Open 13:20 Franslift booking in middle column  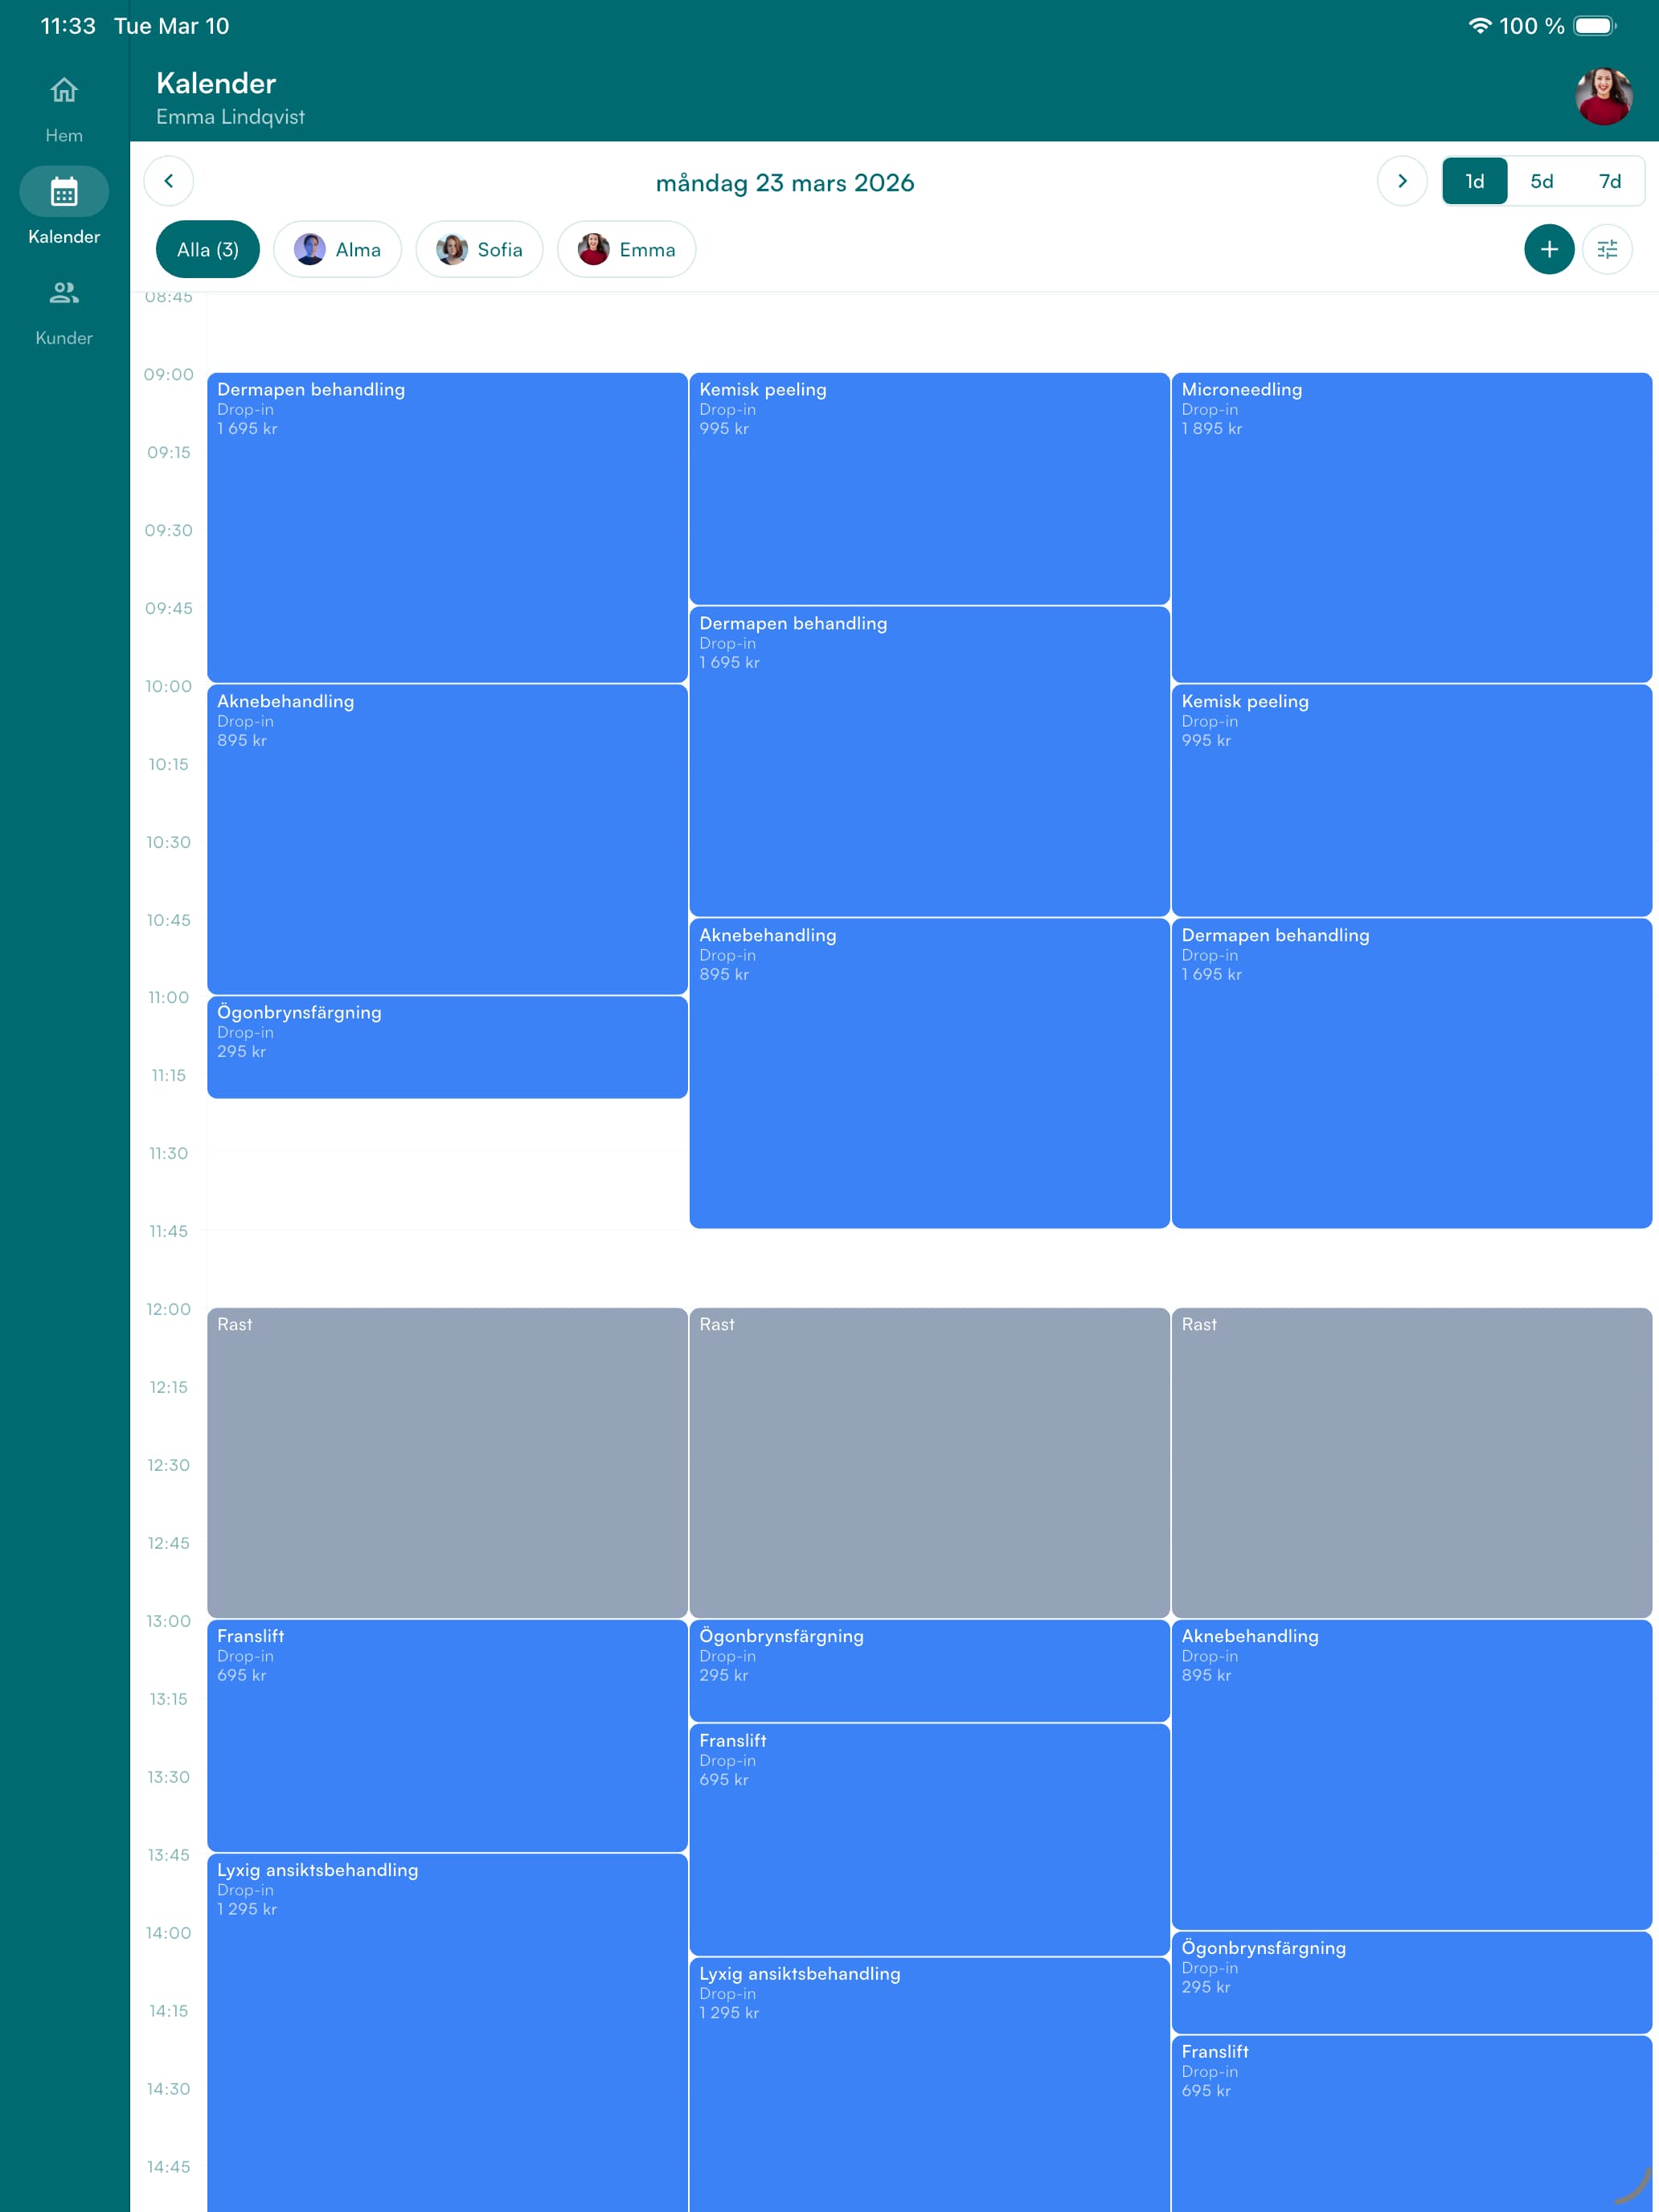pyautogui.click(x=929, y=1840)
